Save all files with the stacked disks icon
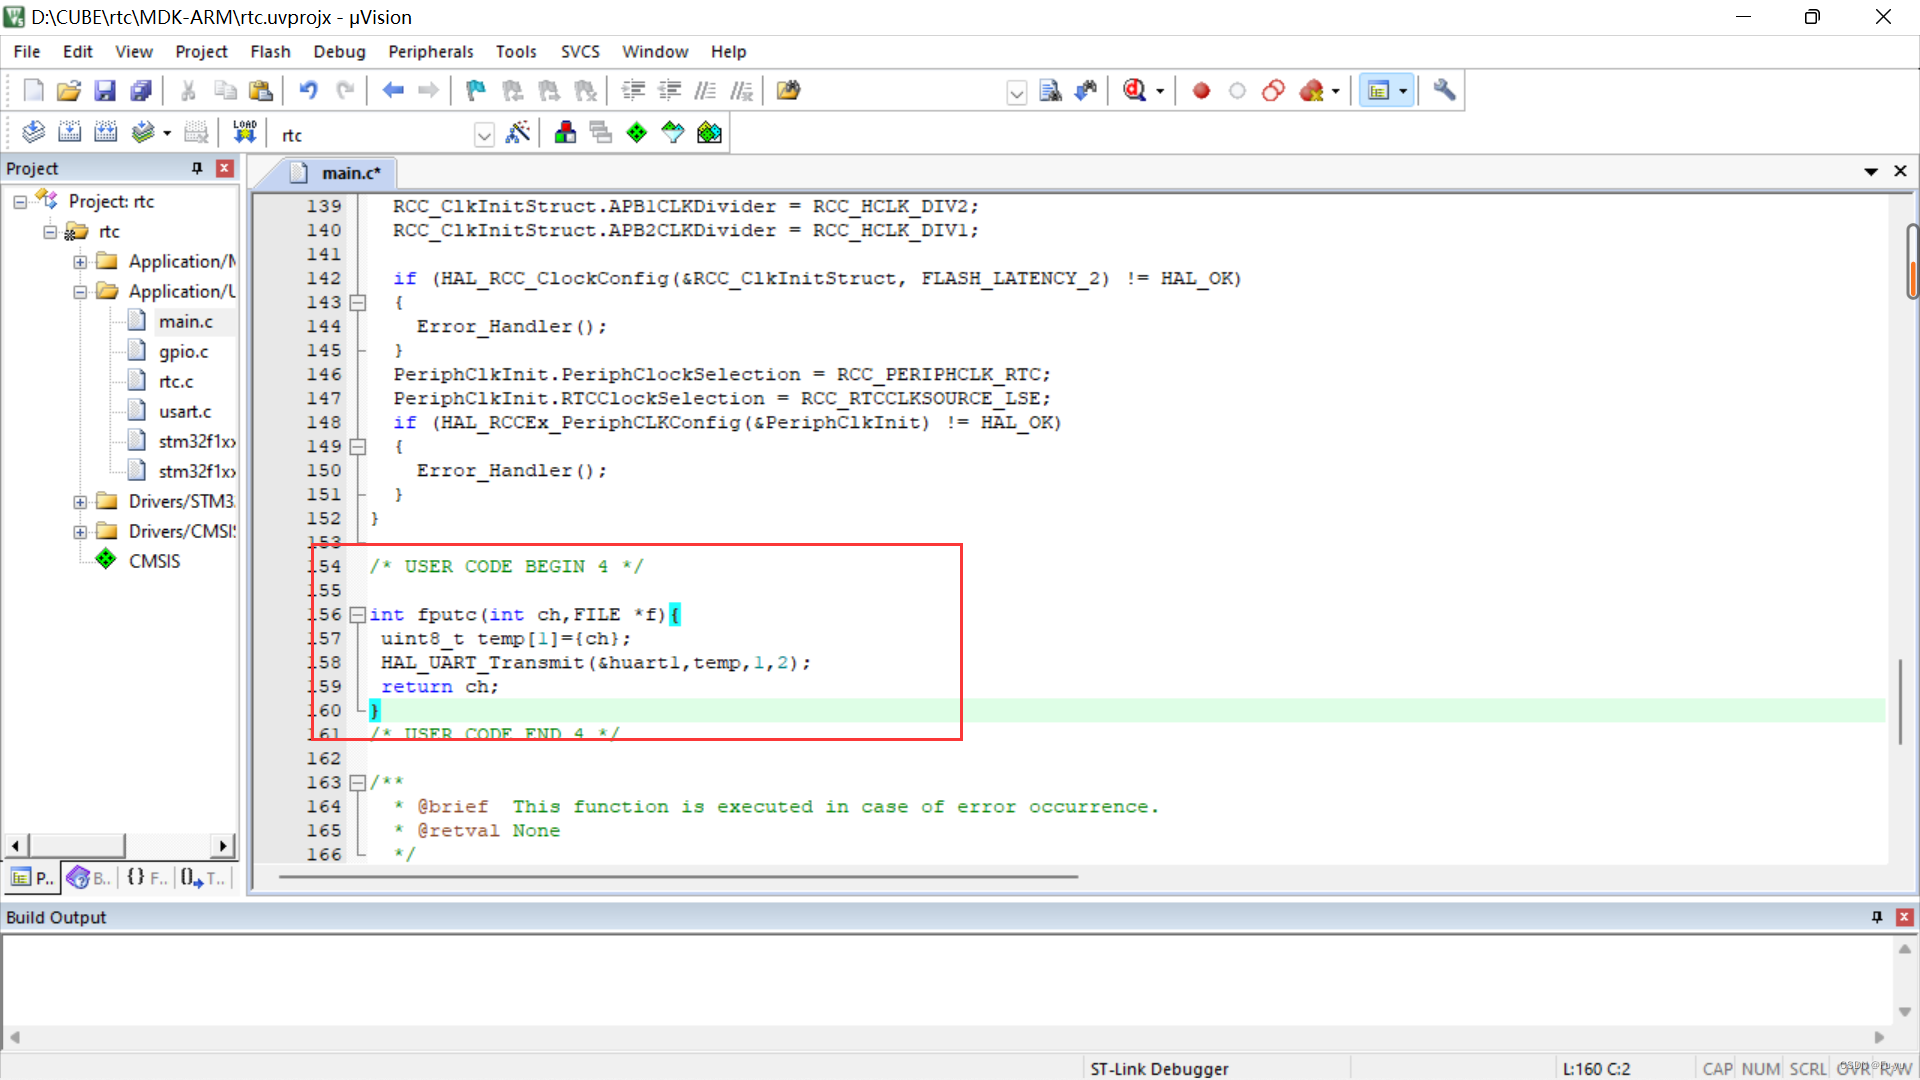The image size is (1920, 1080). 141,91
